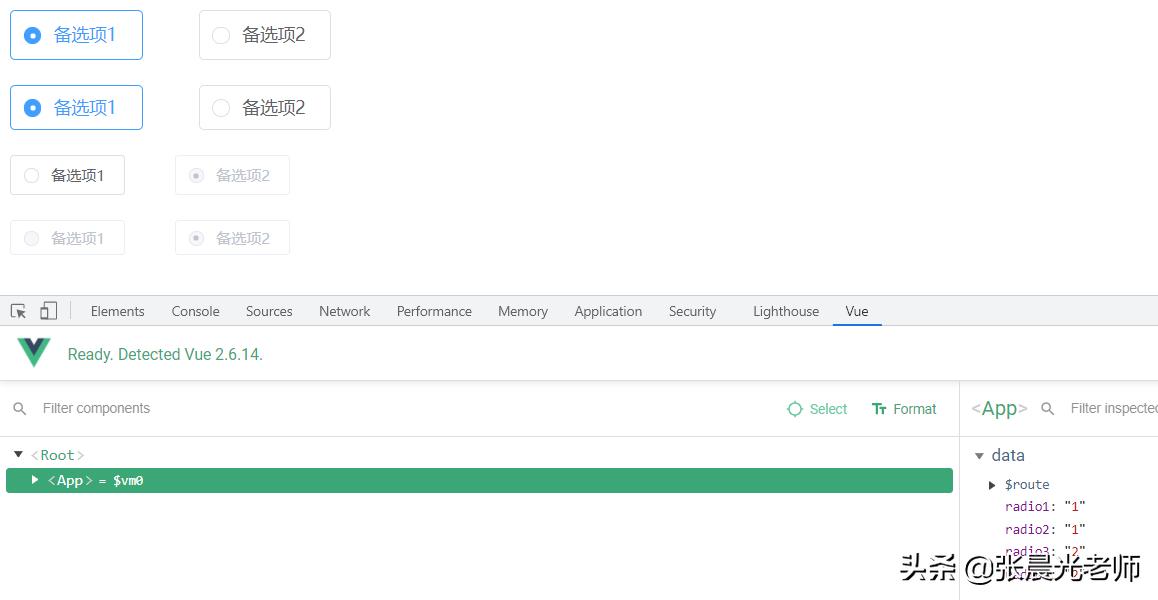
Task: Expand the $route property arrow
Action: pos(993,485)
